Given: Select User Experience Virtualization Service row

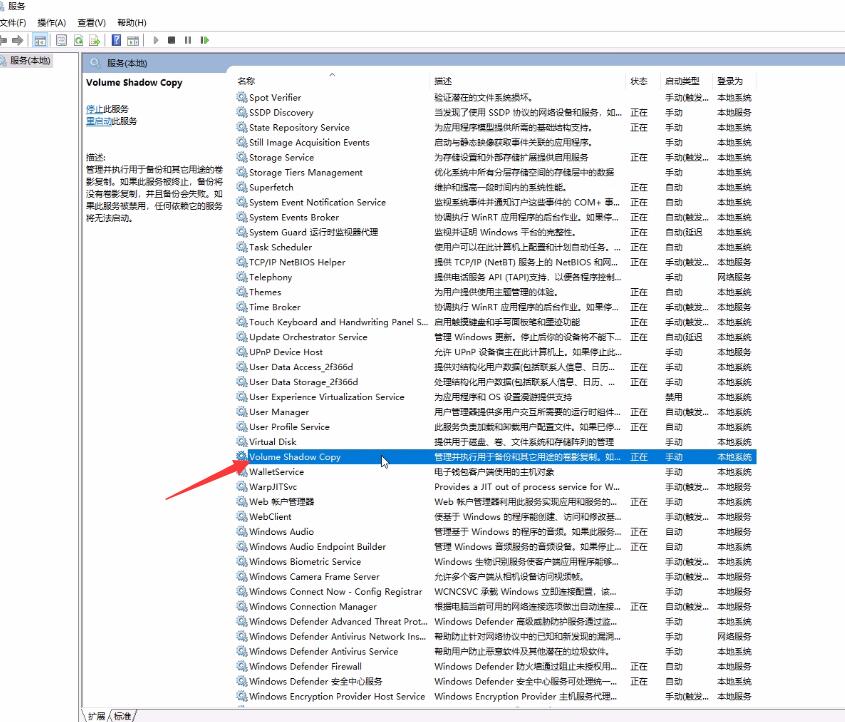Looking at the screenshot, I should click(496, 397).
